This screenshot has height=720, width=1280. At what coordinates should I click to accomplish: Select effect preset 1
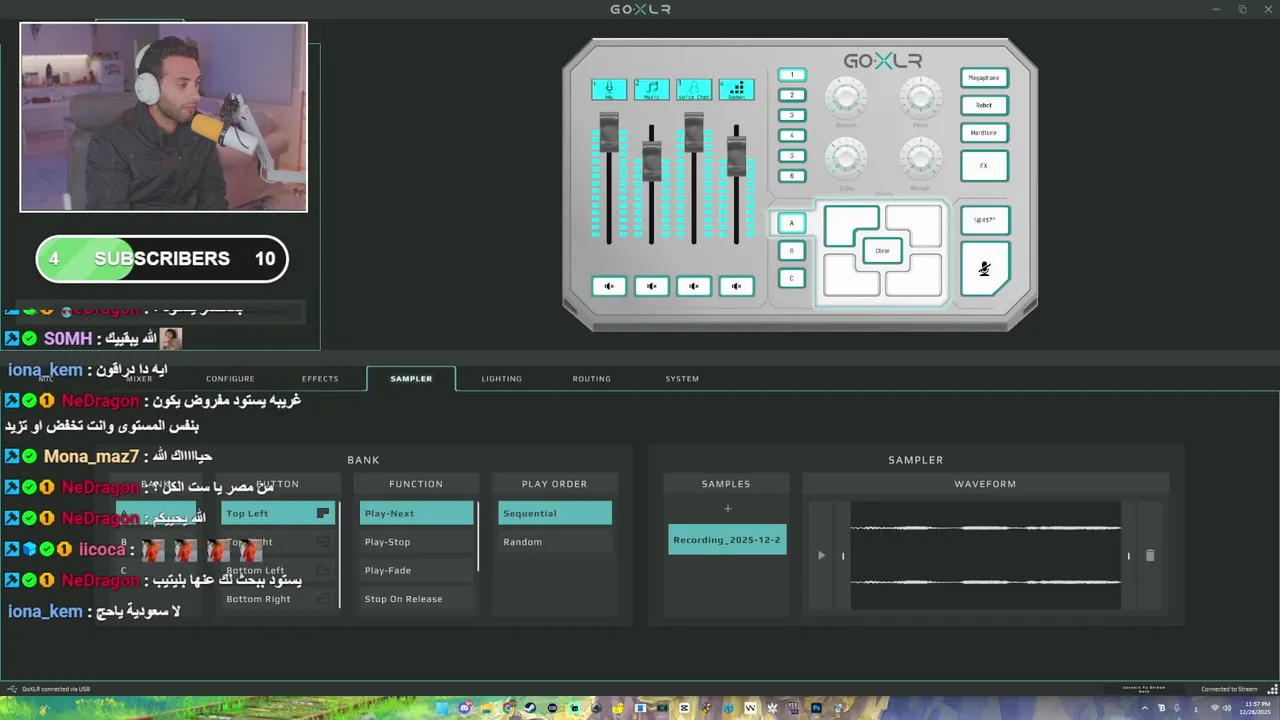[791, 75]
